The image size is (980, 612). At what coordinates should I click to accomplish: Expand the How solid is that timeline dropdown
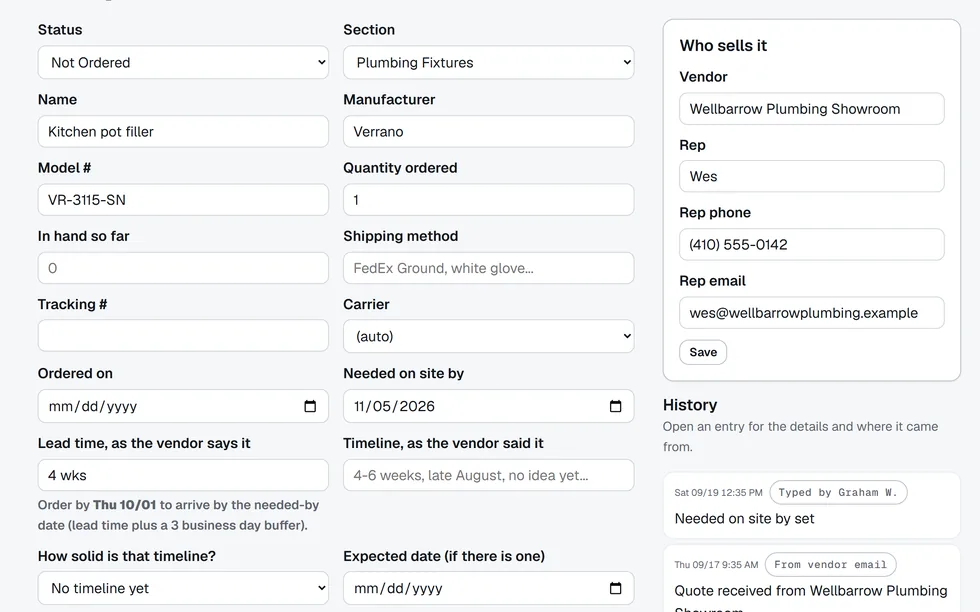(x=183, y=588)
